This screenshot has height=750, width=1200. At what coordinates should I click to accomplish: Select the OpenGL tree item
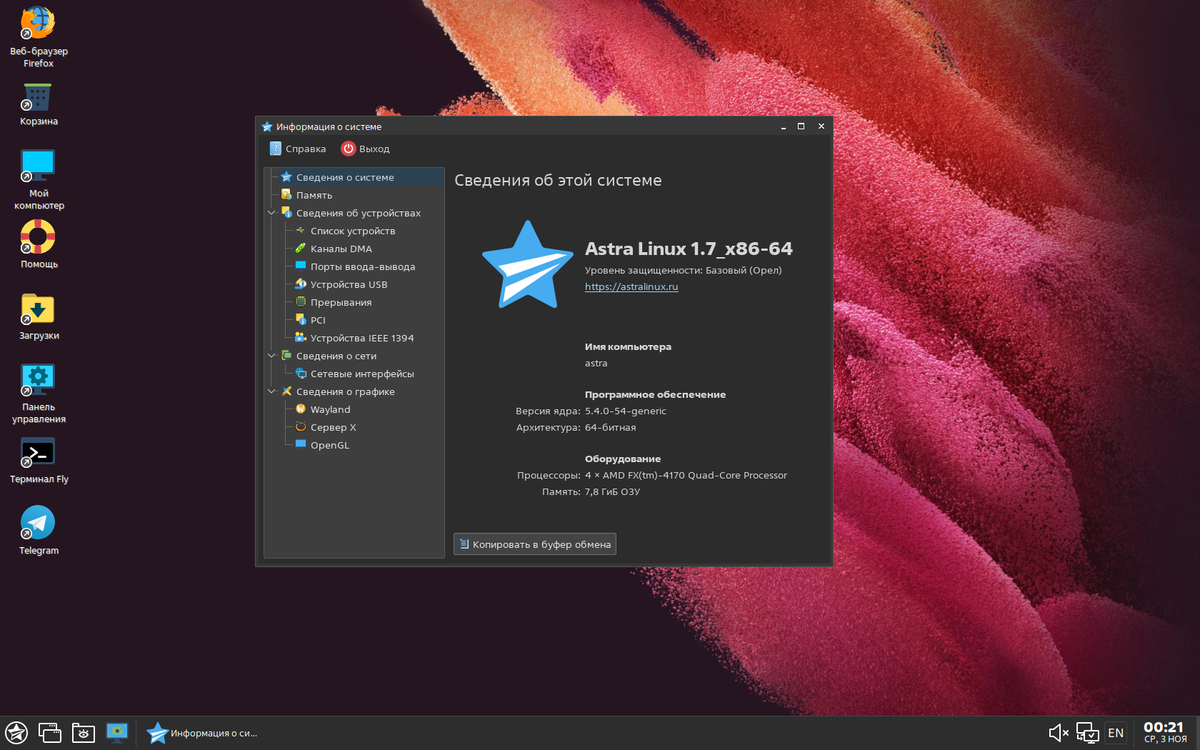[330, 446]
